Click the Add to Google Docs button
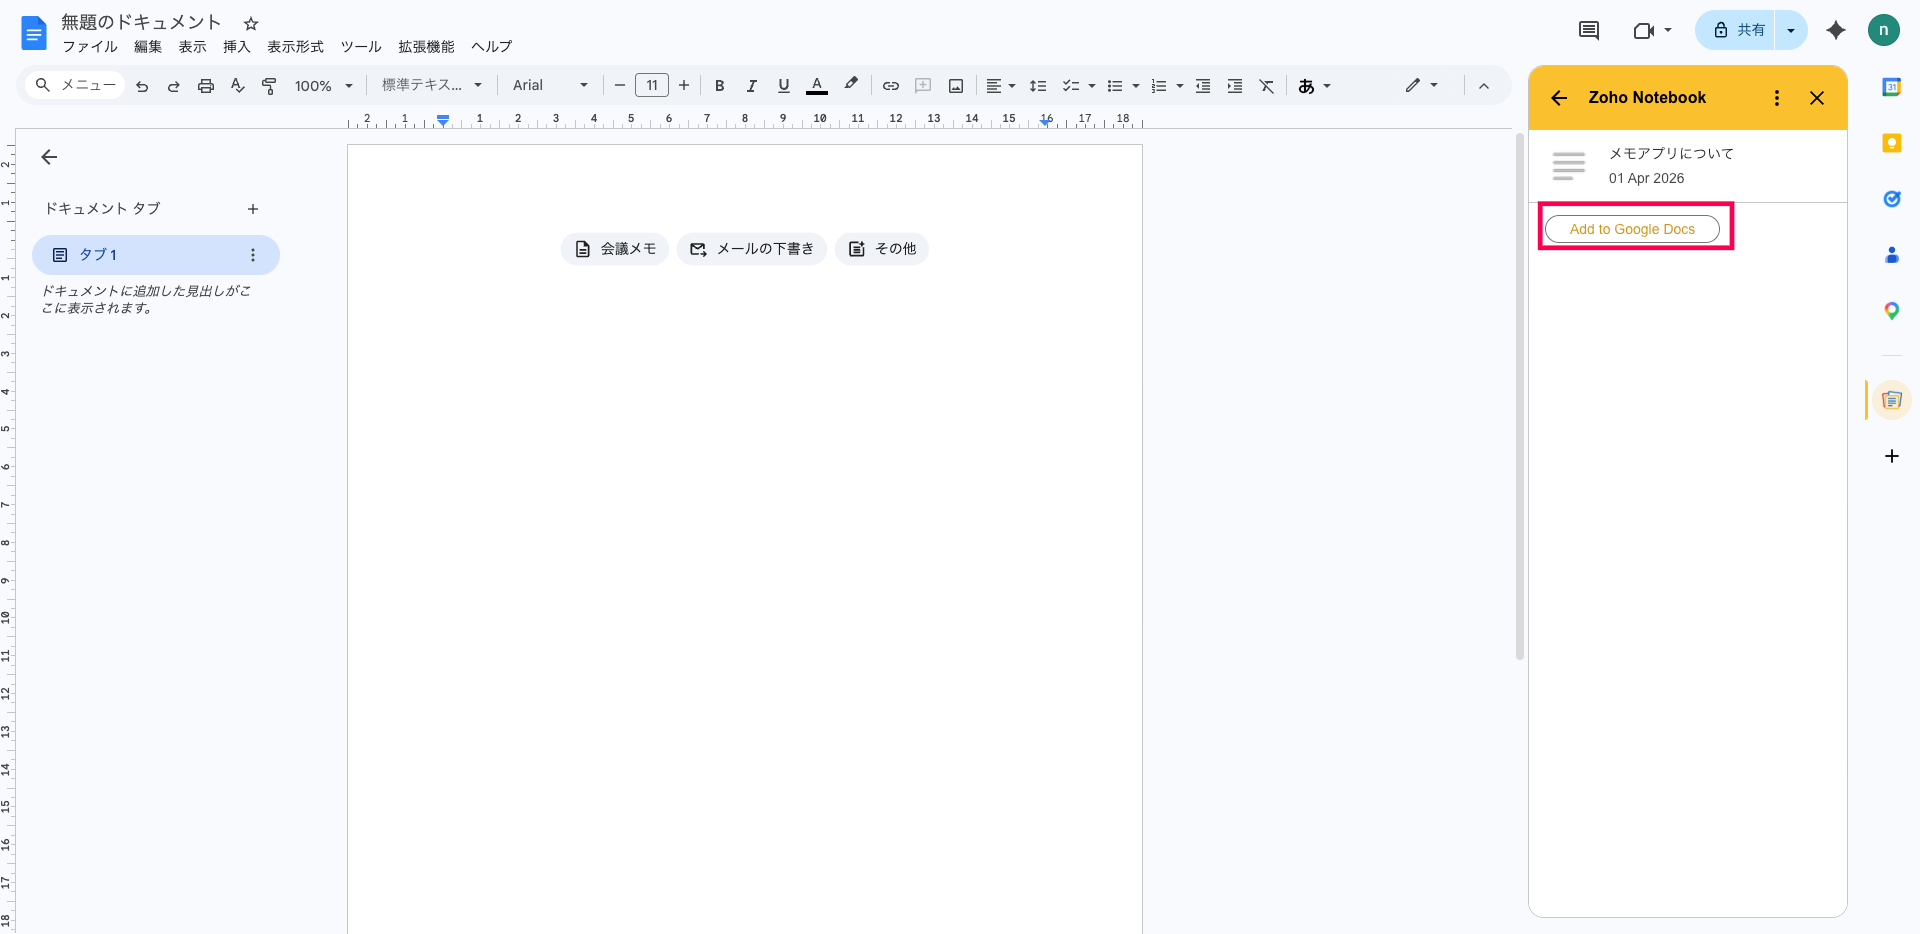 click(1632, 229)
